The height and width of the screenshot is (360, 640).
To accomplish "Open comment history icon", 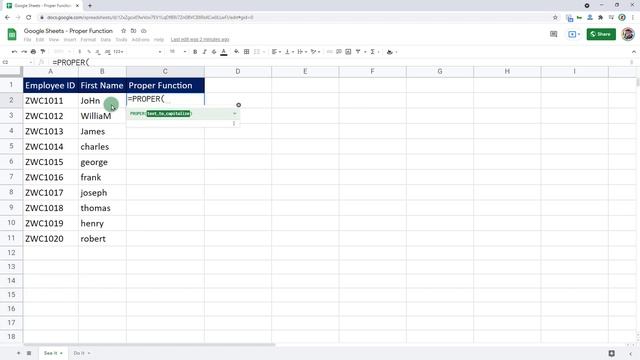I will (x=553, y=34).
